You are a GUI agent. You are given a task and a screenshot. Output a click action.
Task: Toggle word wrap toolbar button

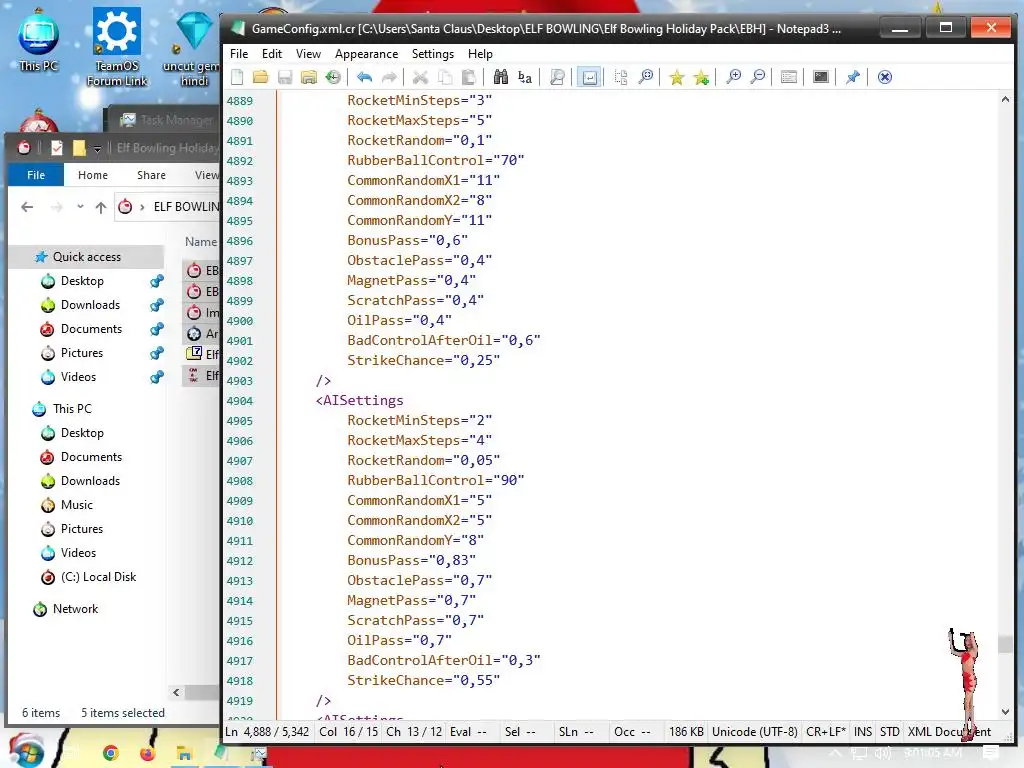(589, 77)
